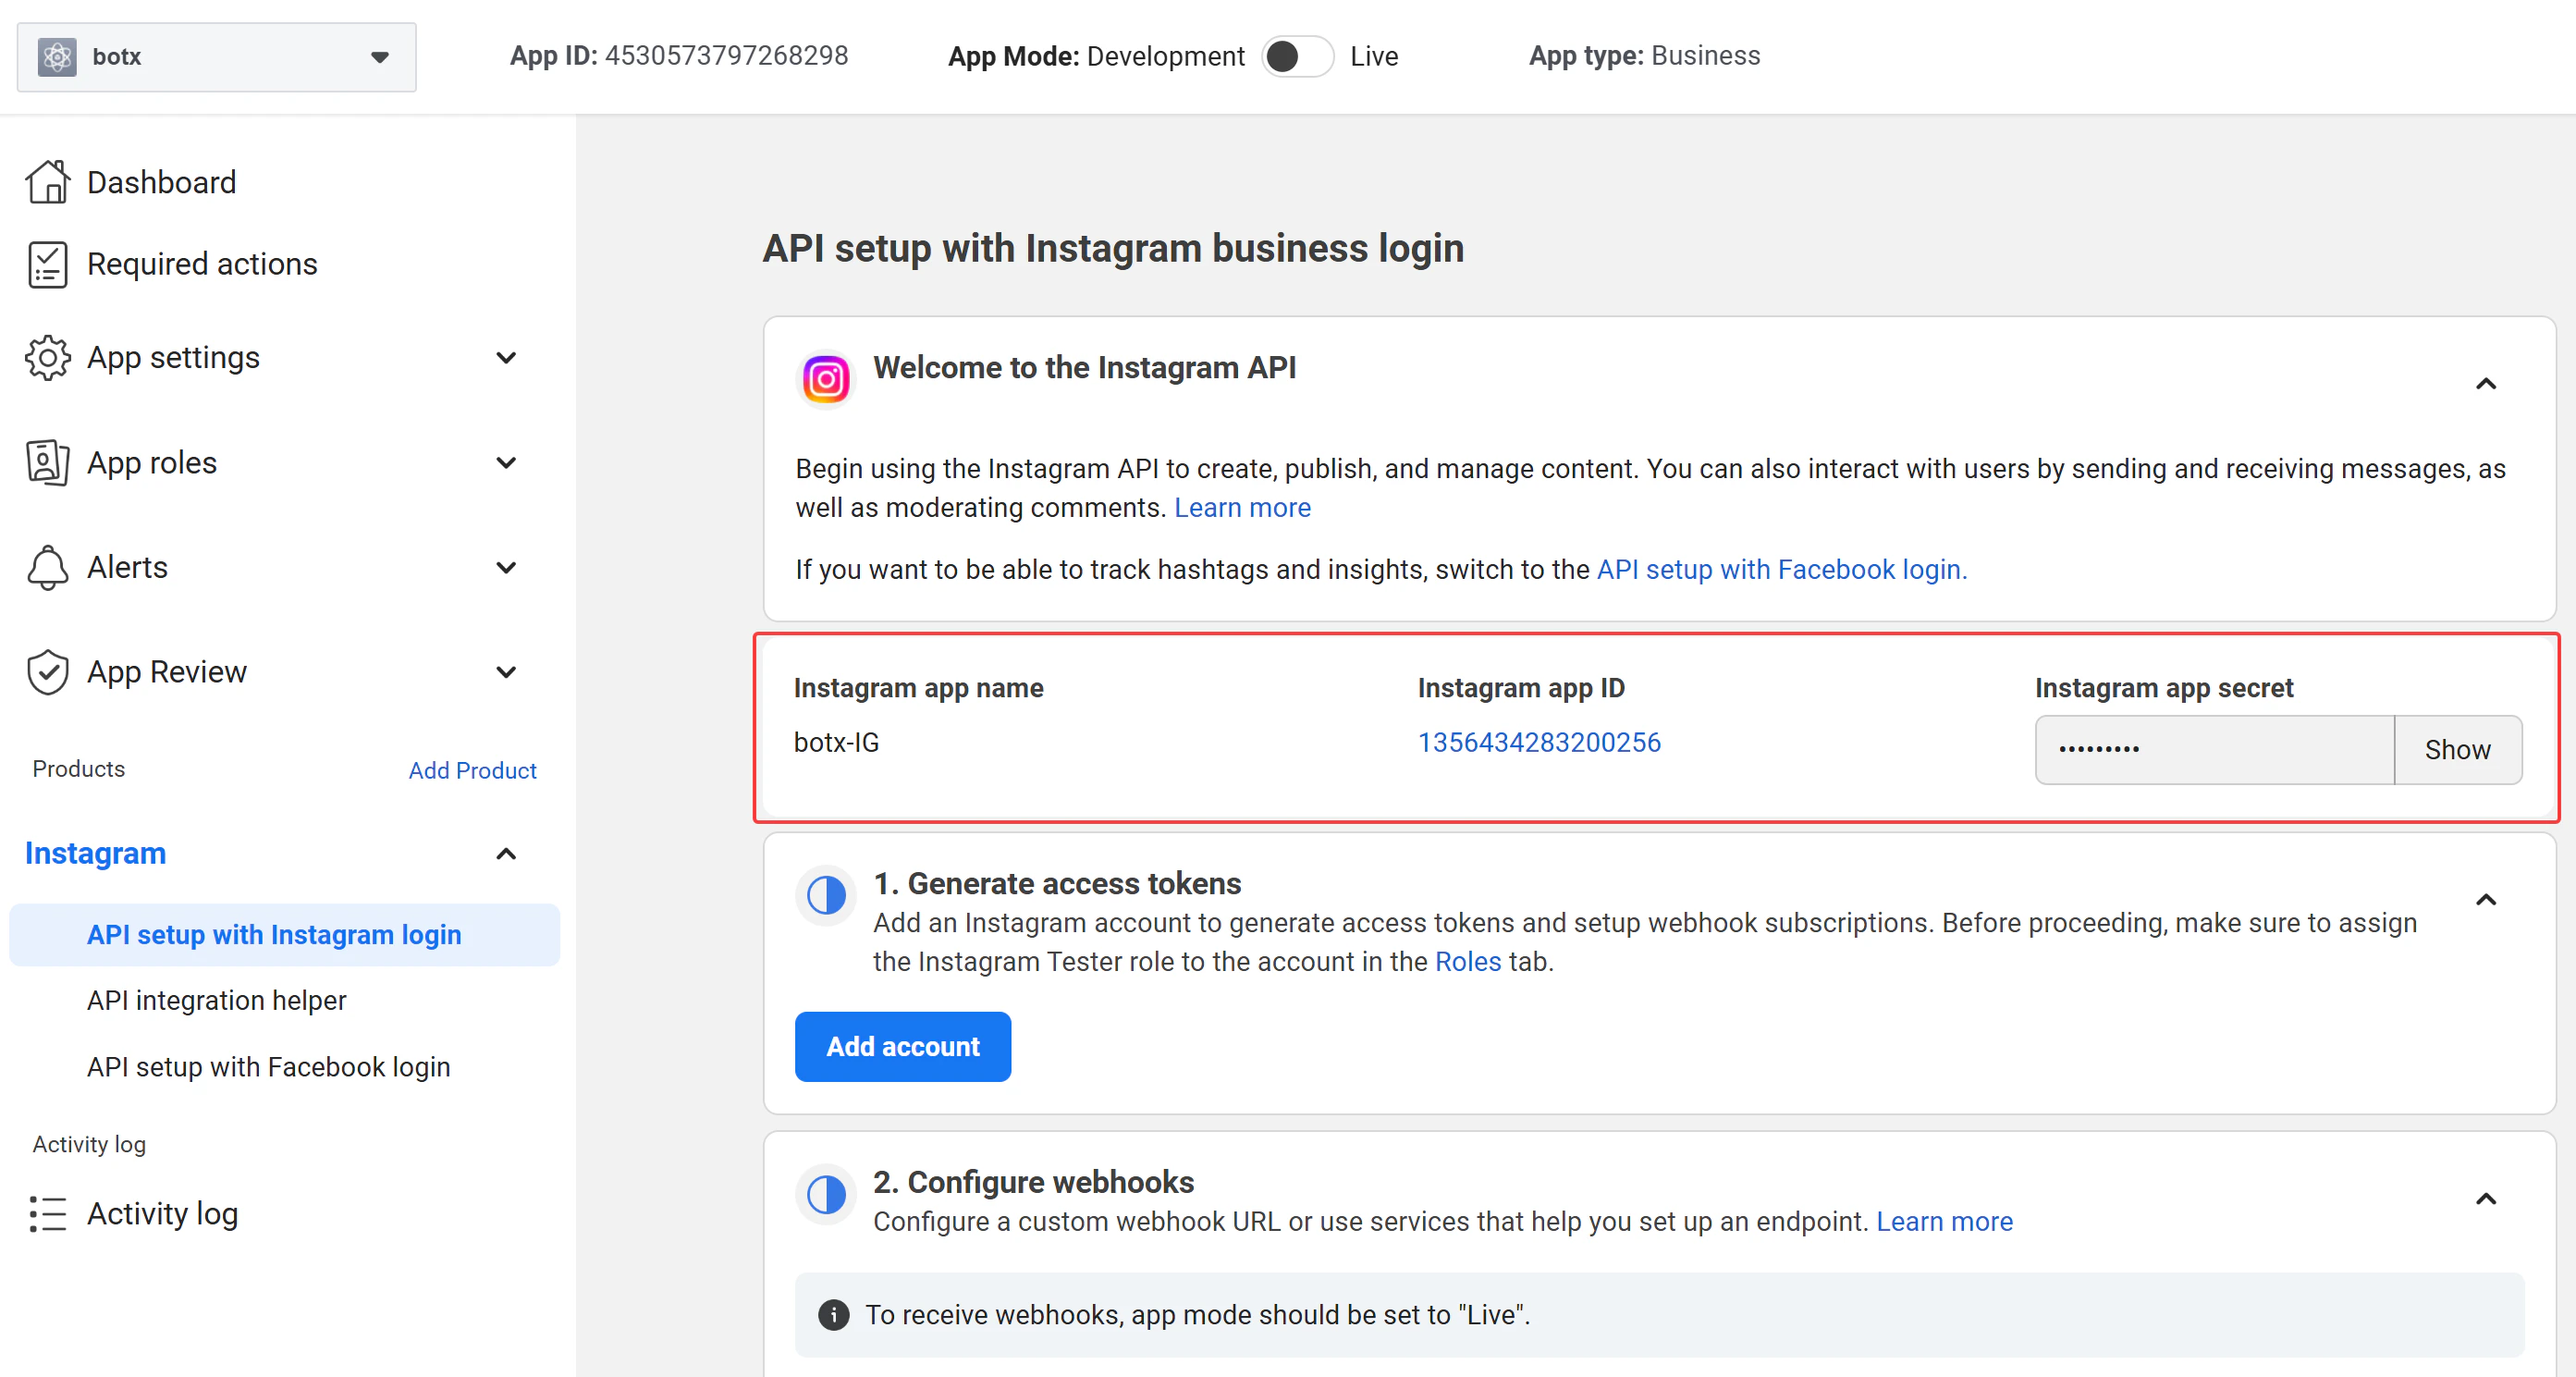Open Required actions

click(202, 264)
